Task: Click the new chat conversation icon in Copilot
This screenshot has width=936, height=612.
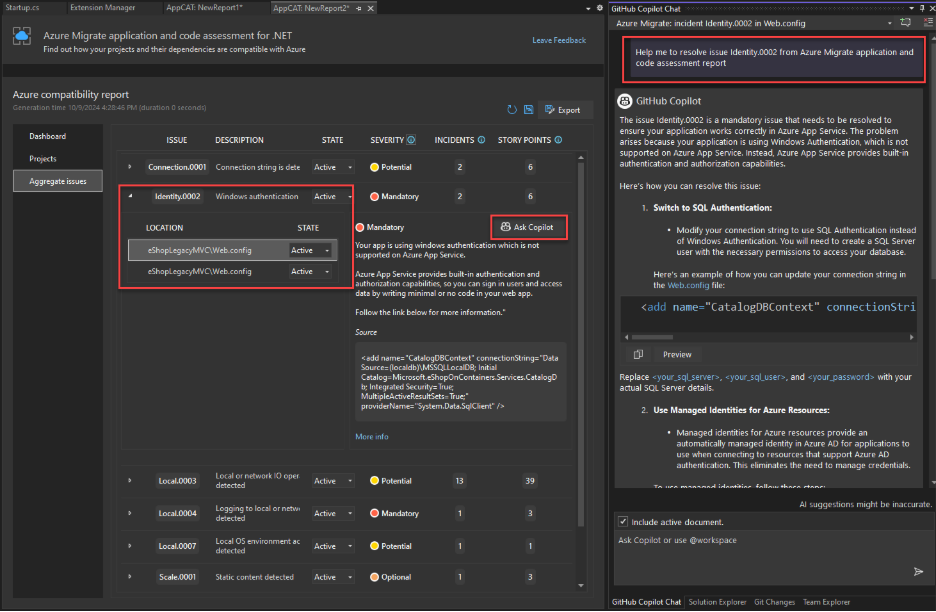Action: tap(906, 22)
